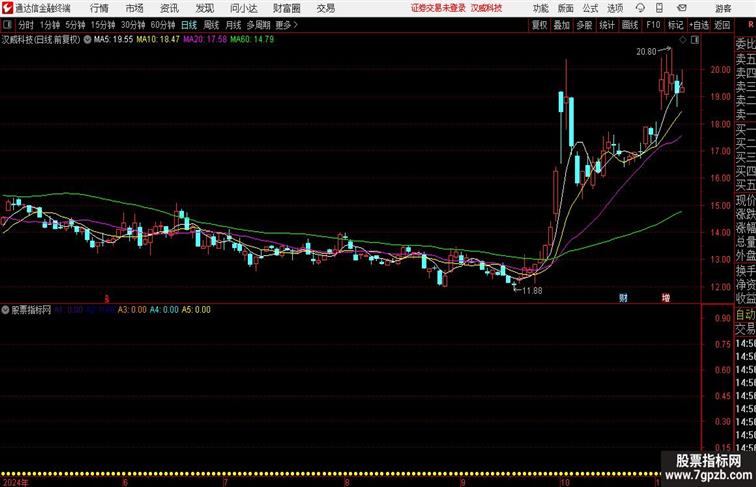Open the 公式 menu

click(590, 8)
